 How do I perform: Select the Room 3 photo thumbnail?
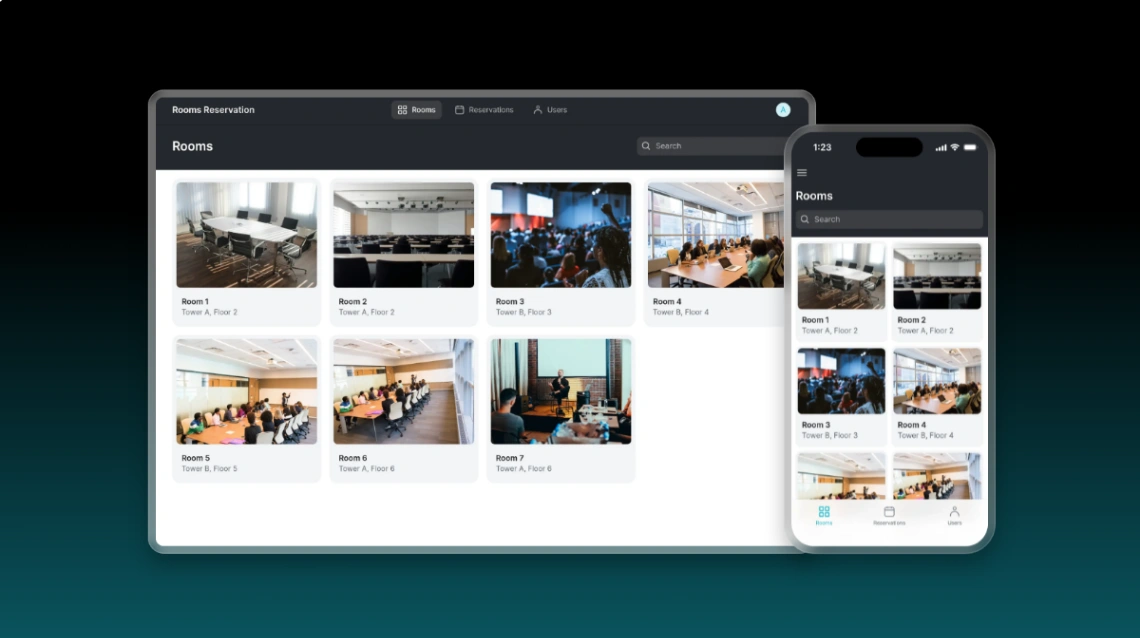[x=560, y=234]
